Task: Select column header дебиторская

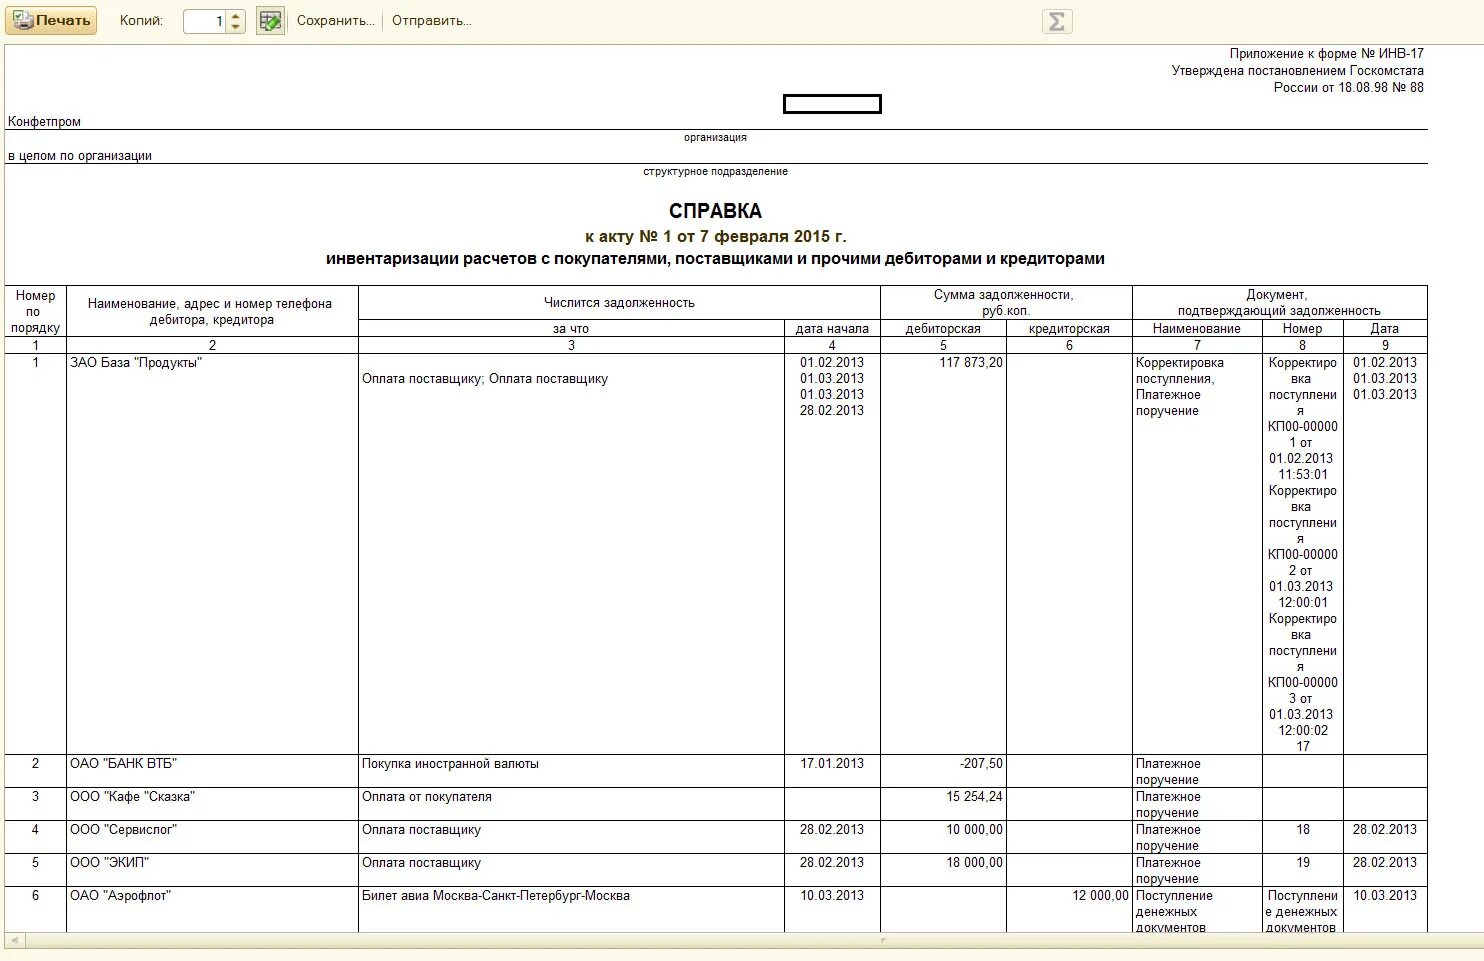Action: [x=943, y=329]
